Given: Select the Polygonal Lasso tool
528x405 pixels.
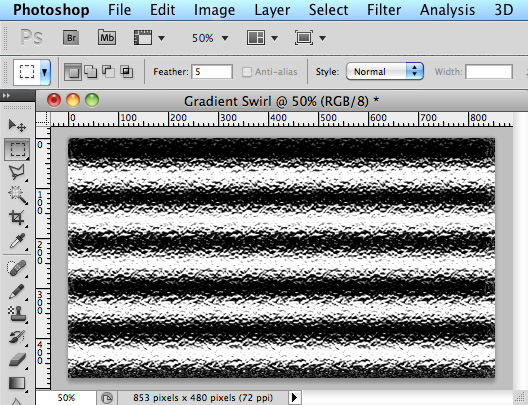Looking at the screenshot, I should [x=17, y=172].
